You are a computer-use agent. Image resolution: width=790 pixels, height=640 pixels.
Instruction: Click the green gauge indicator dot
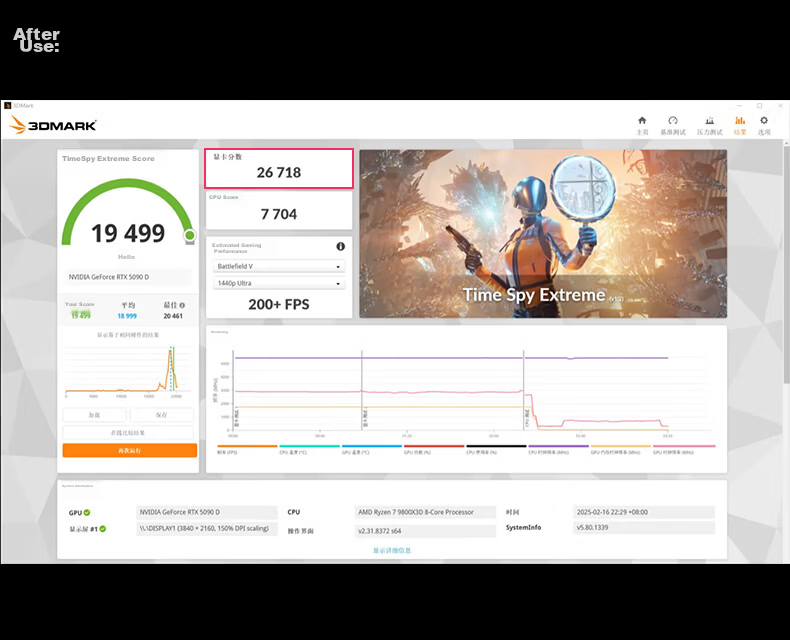click(x=189, y=235)
